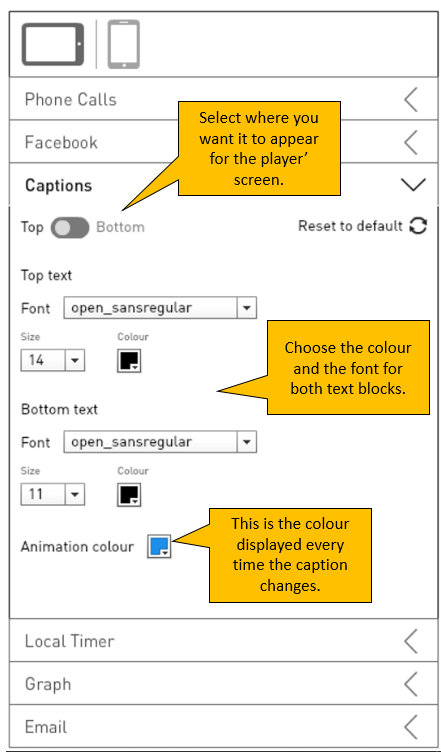Screen dimensions: 441x754
Task: Select the phone device view icon
Action: (124, 44)
